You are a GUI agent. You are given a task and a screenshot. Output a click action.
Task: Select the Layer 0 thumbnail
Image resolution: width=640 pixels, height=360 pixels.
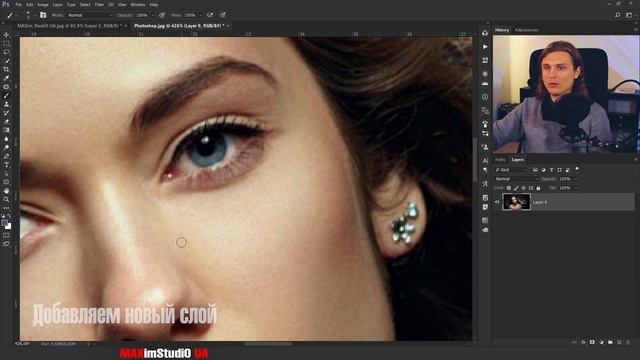coord(516,202)
